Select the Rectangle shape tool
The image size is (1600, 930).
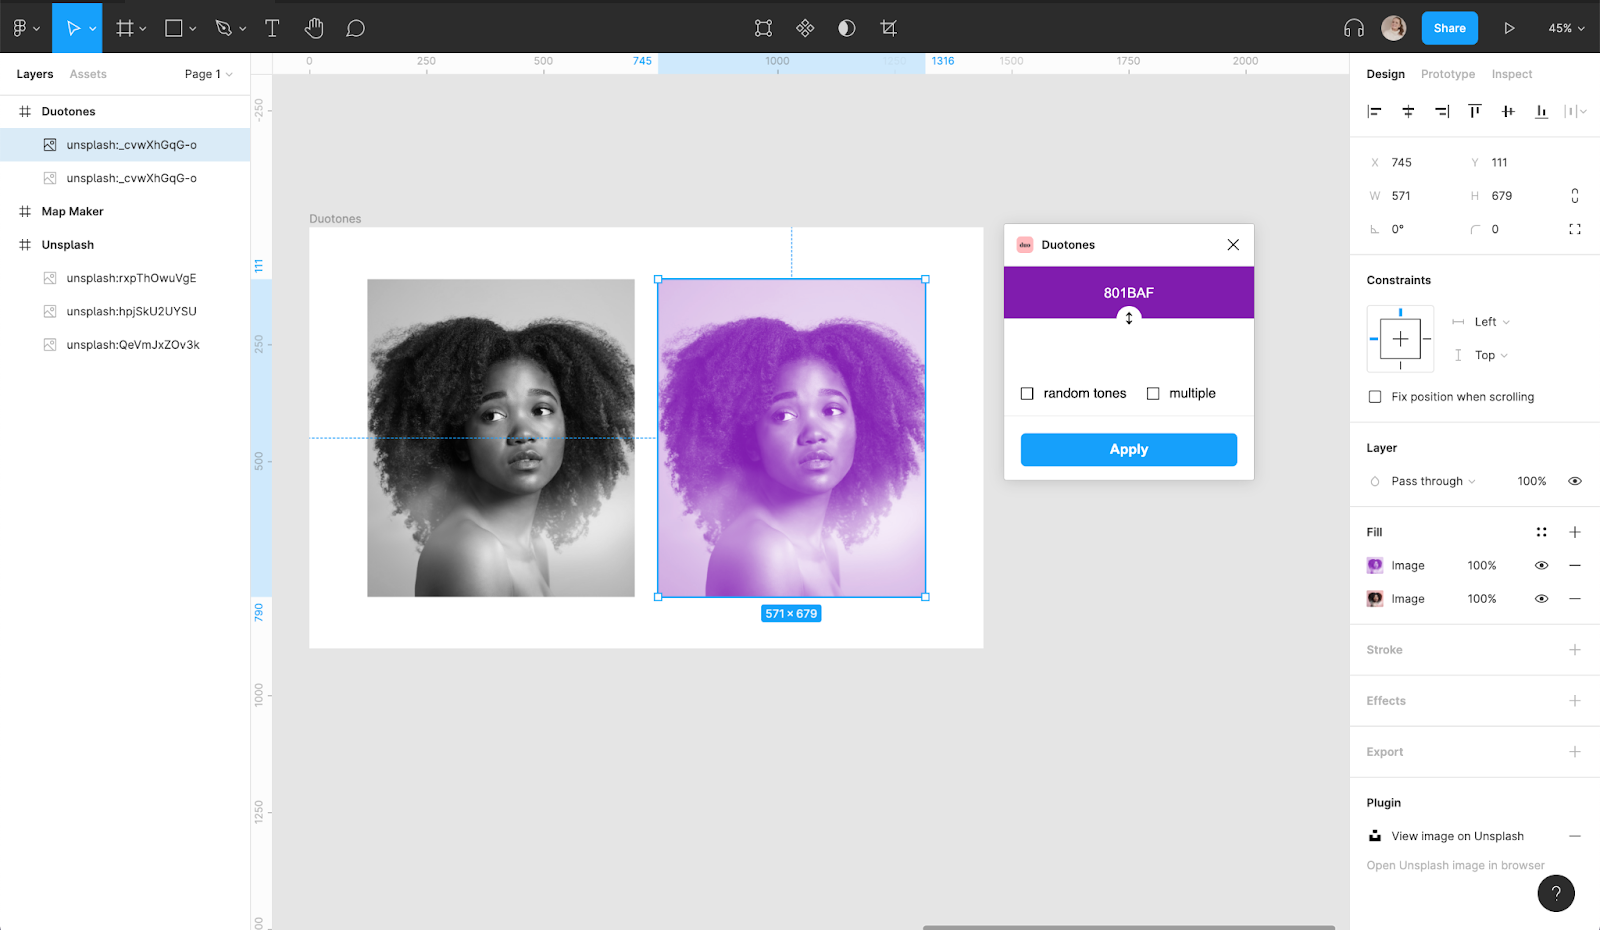173,28
